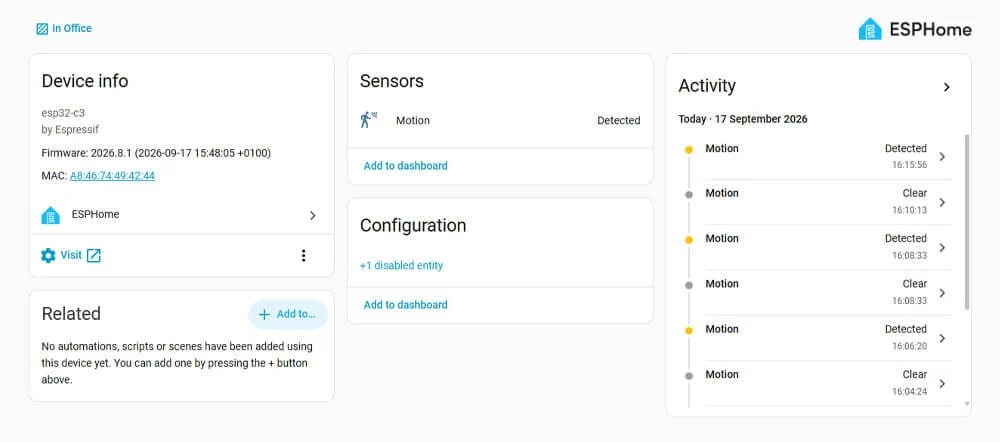Click the ESPHome label in Device info
The height and width of the screenshot is (442, 1000).
pos(96,215)
